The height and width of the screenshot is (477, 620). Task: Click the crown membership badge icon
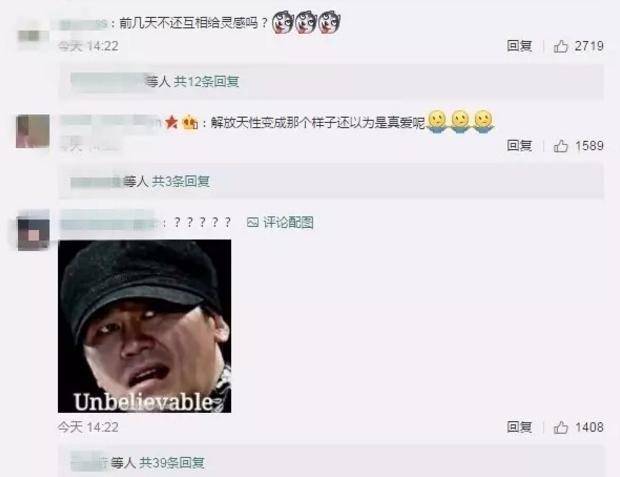pos(190,123)
